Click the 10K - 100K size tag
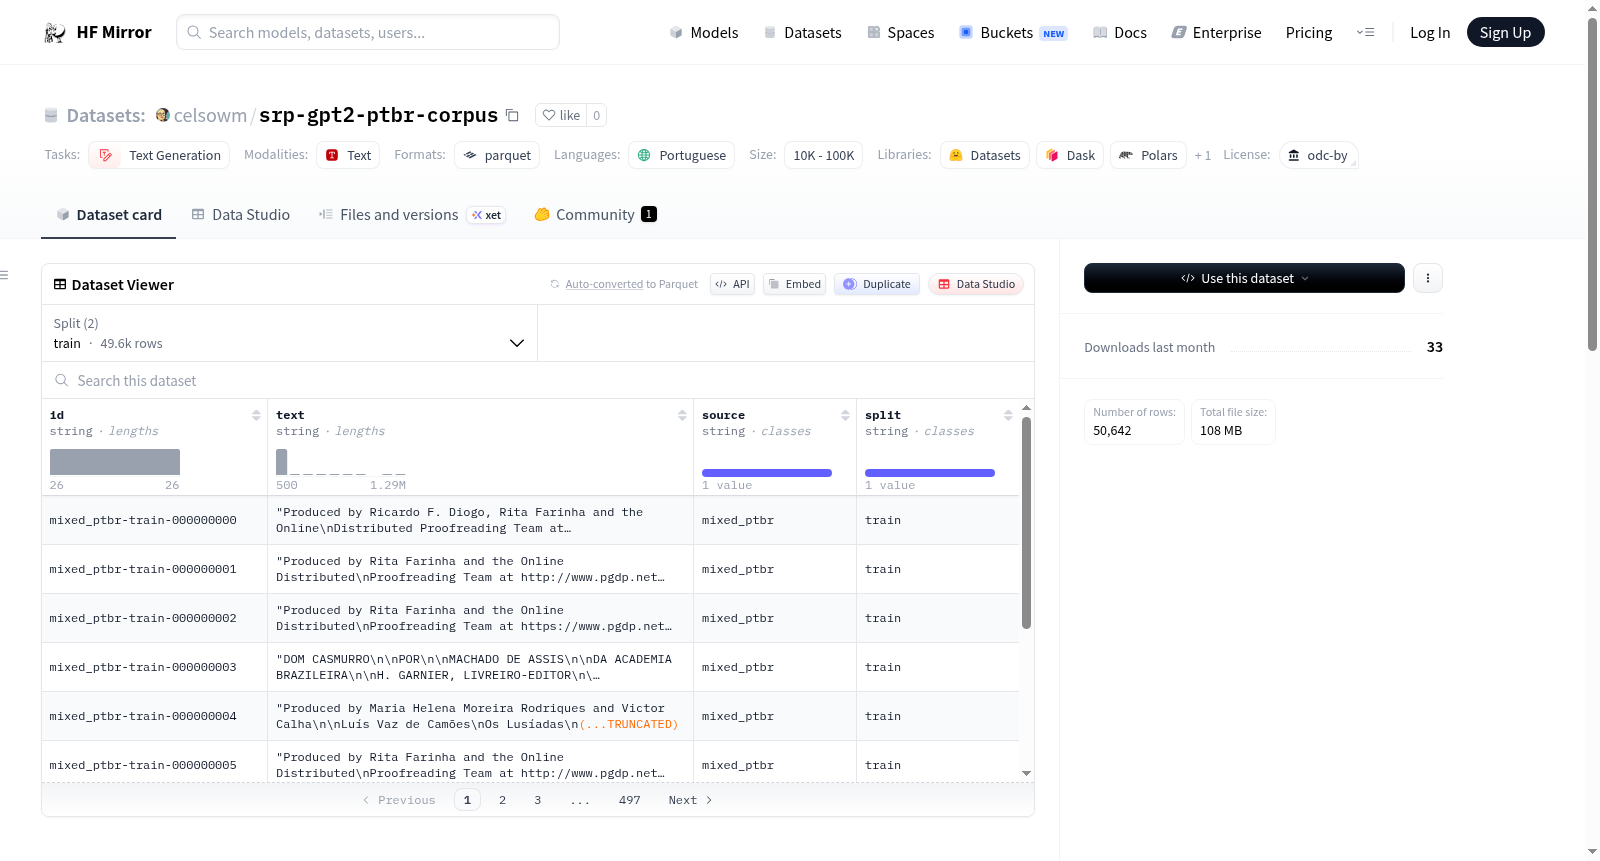 point(823,155)
